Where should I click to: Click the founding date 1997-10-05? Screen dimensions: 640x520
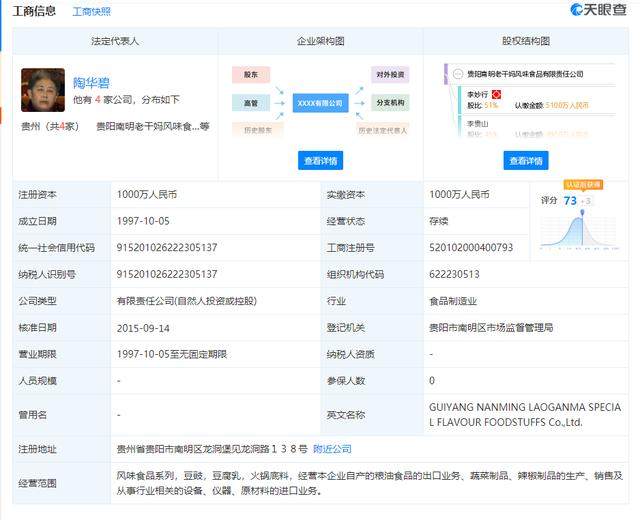tap(143, 221)
